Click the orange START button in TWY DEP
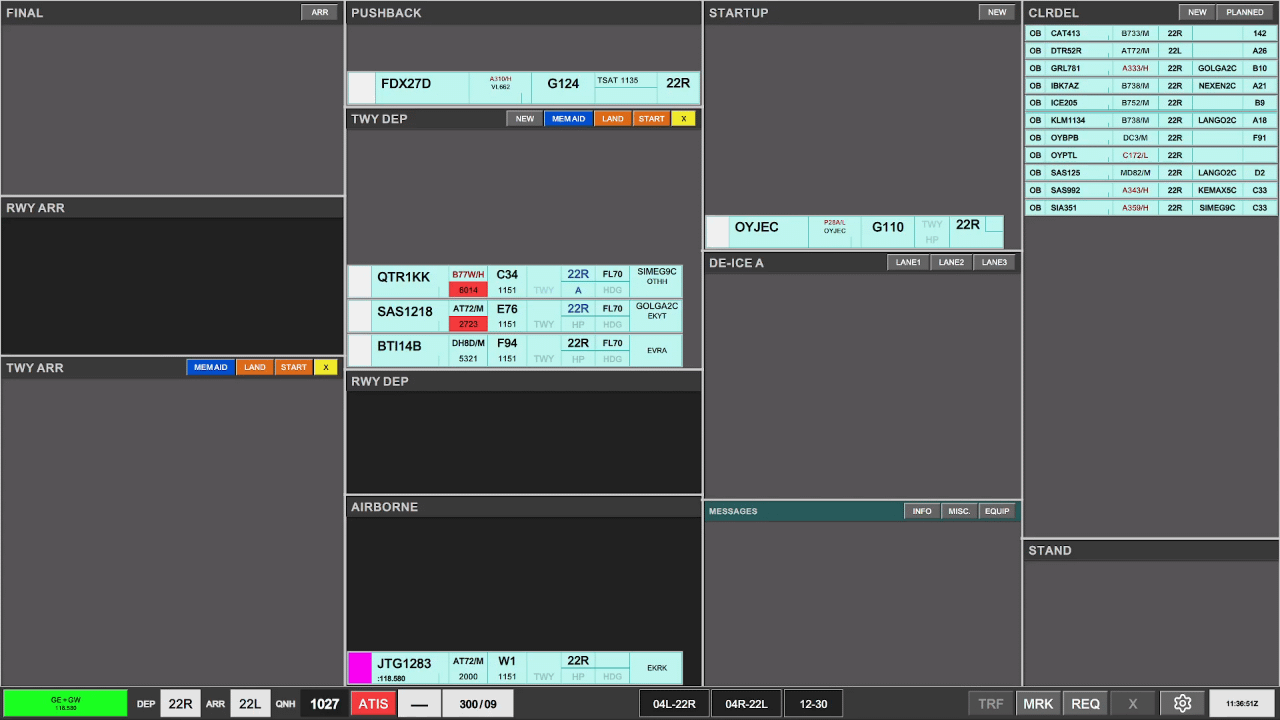The height and width of the screenshot is (720, 1280). click(652, 119)
